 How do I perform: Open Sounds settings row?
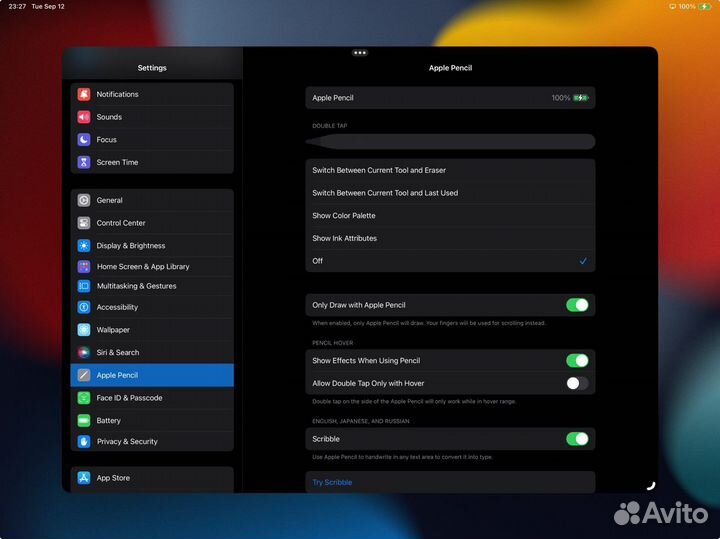[152, 117]
